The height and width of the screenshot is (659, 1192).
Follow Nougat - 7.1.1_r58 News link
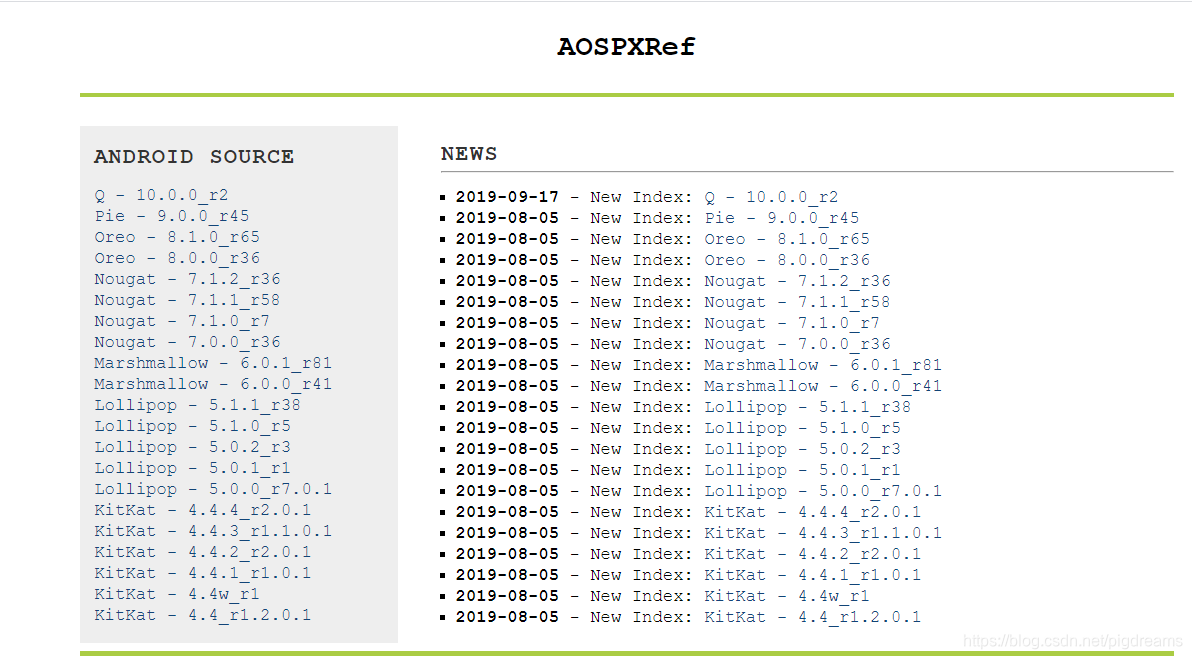point(797,303)
